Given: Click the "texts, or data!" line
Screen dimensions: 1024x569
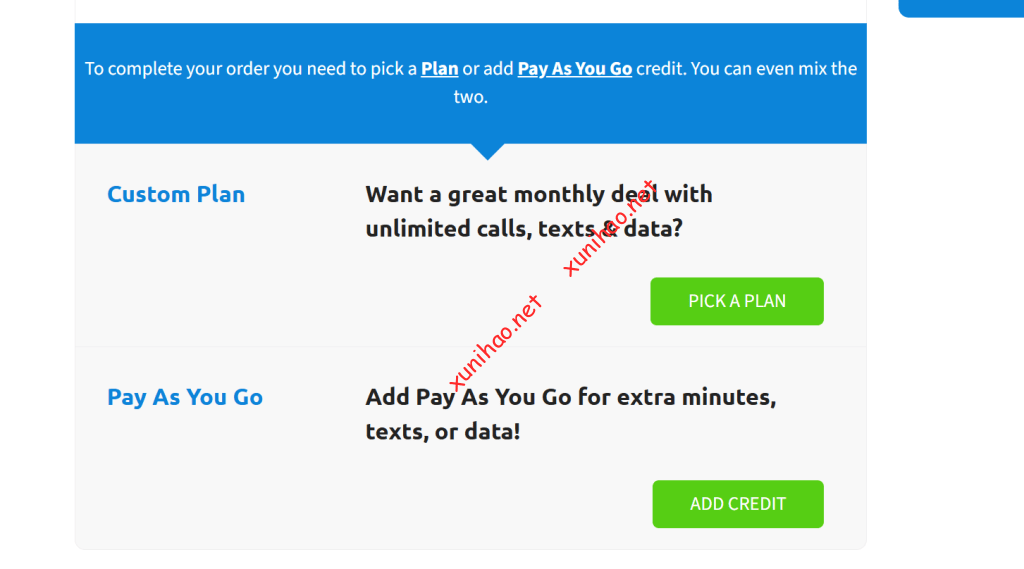Looking at the screenshot, I should (442, 432).
